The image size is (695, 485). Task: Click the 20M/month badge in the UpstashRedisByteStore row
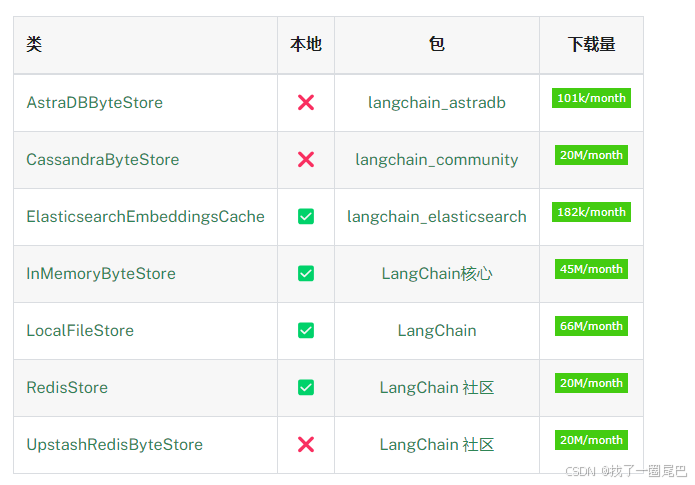[x=591, y=440]
